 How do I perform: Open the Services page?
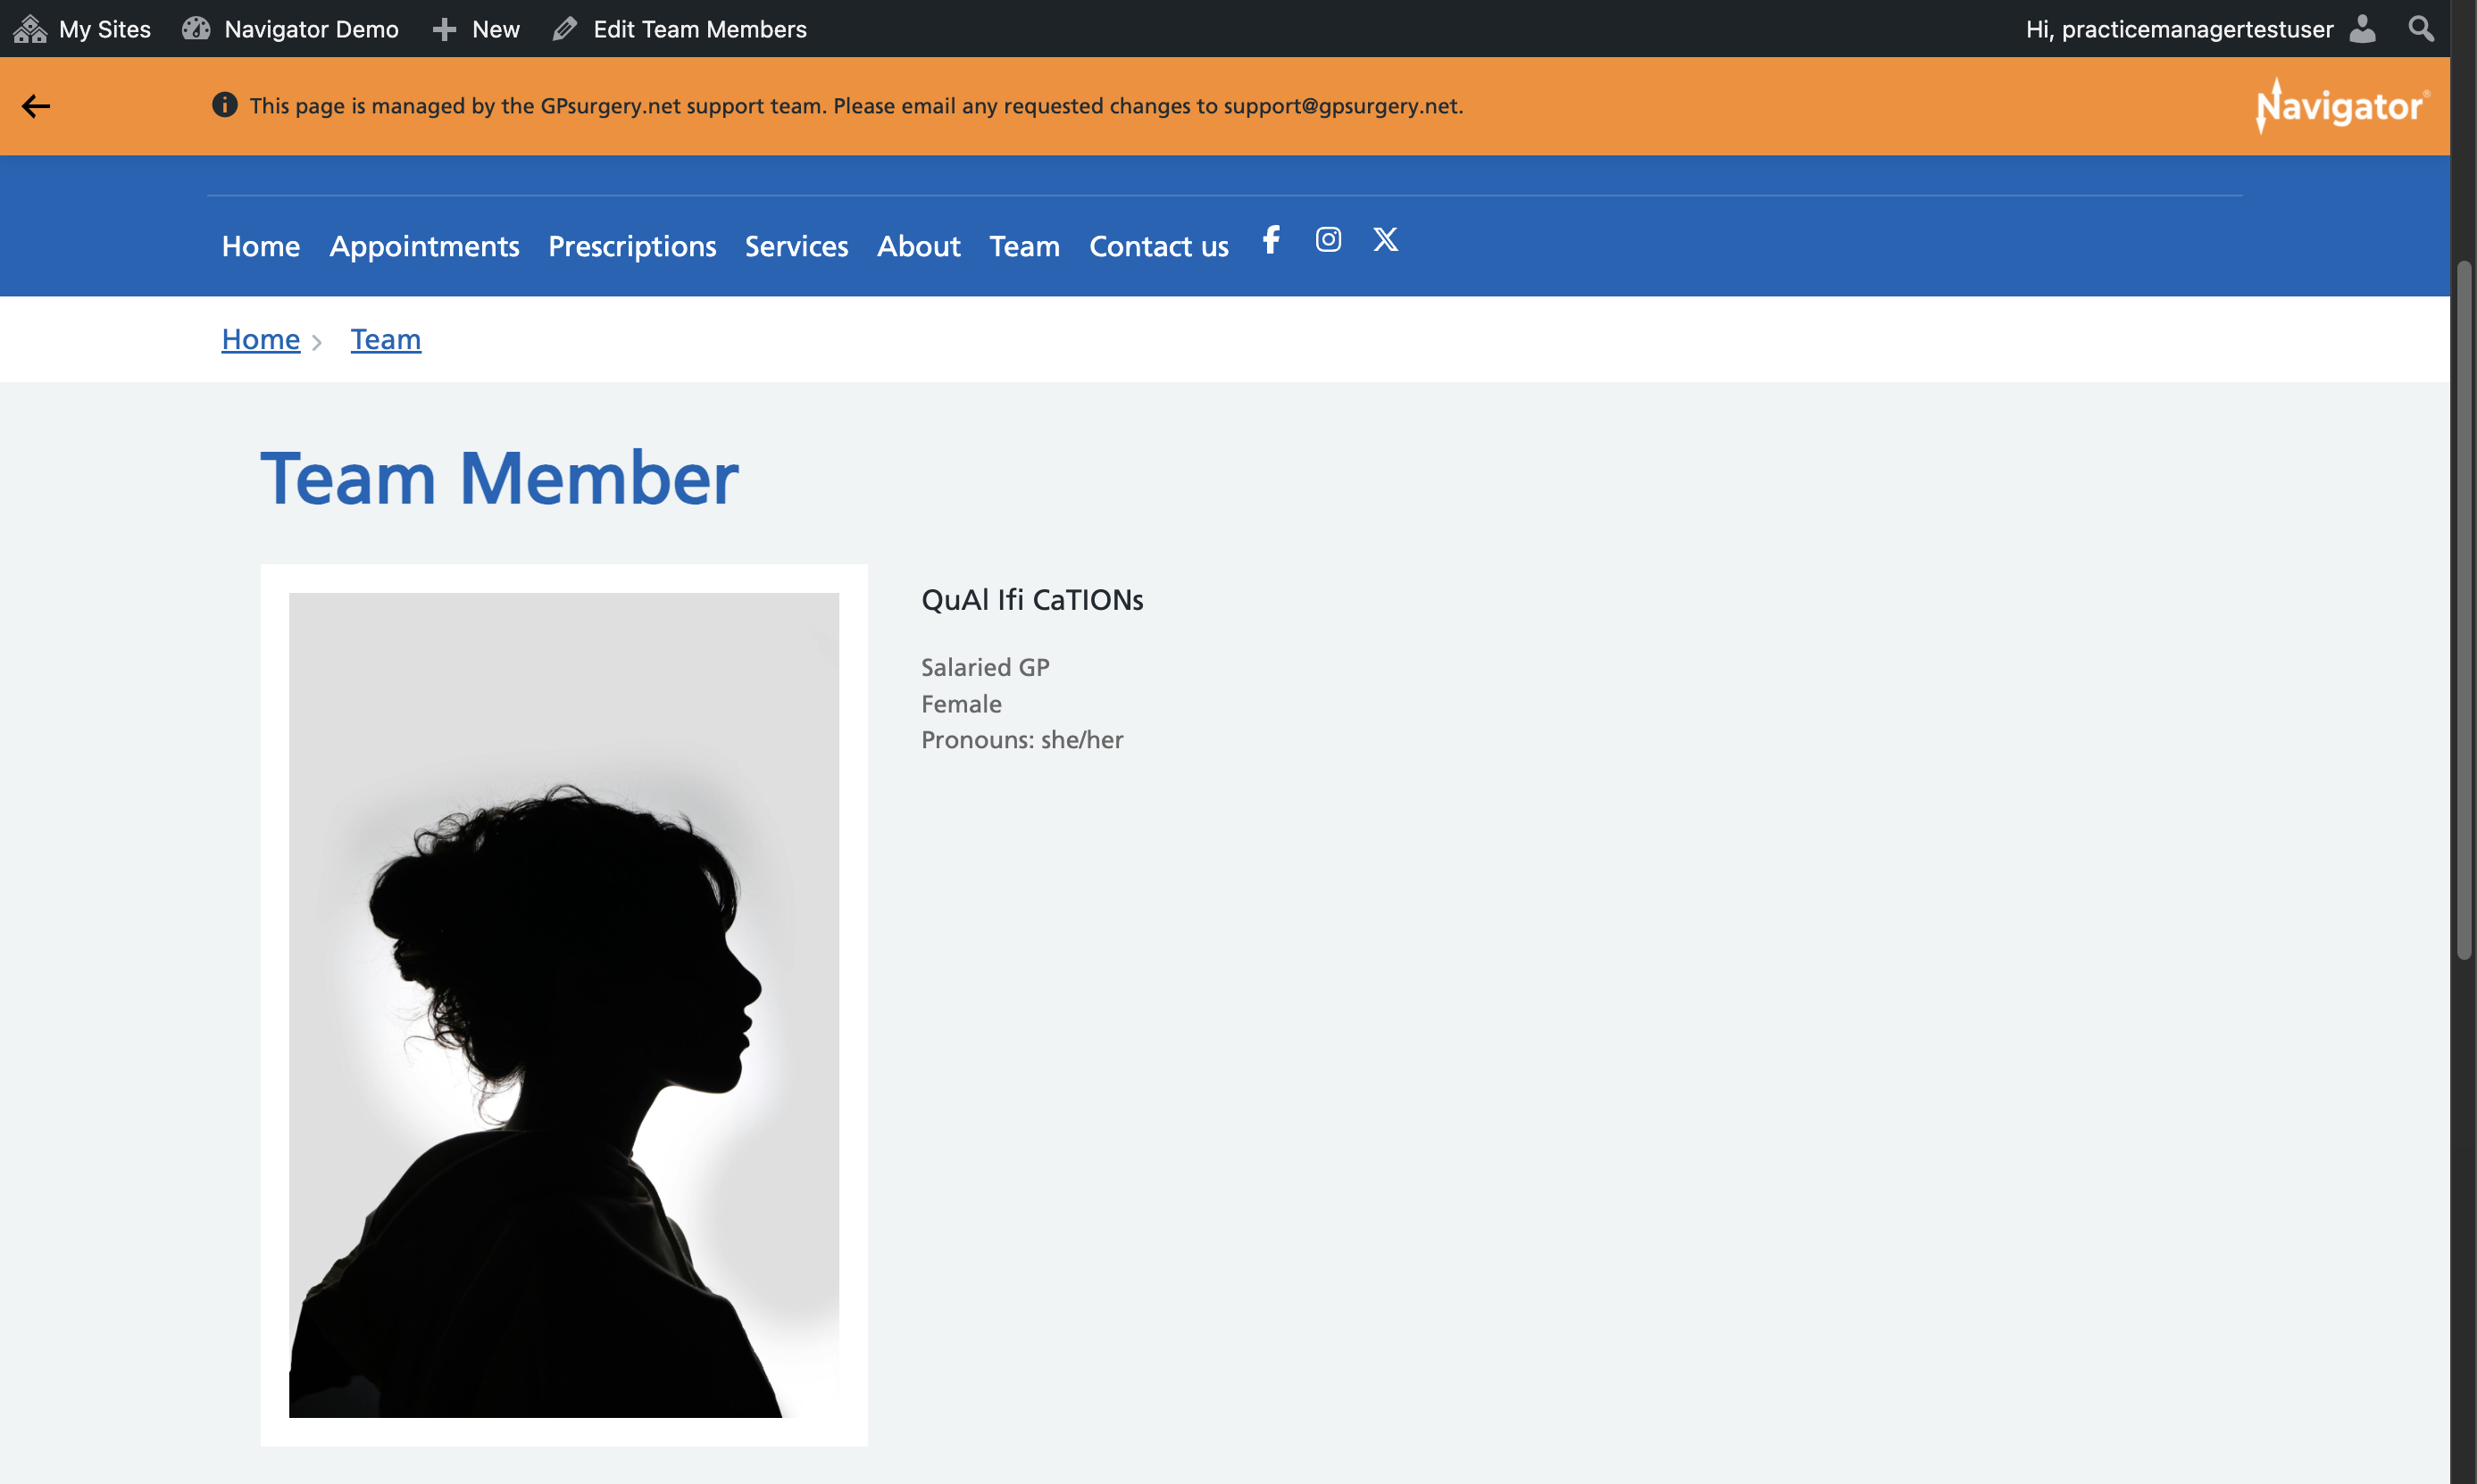(796, 246)
